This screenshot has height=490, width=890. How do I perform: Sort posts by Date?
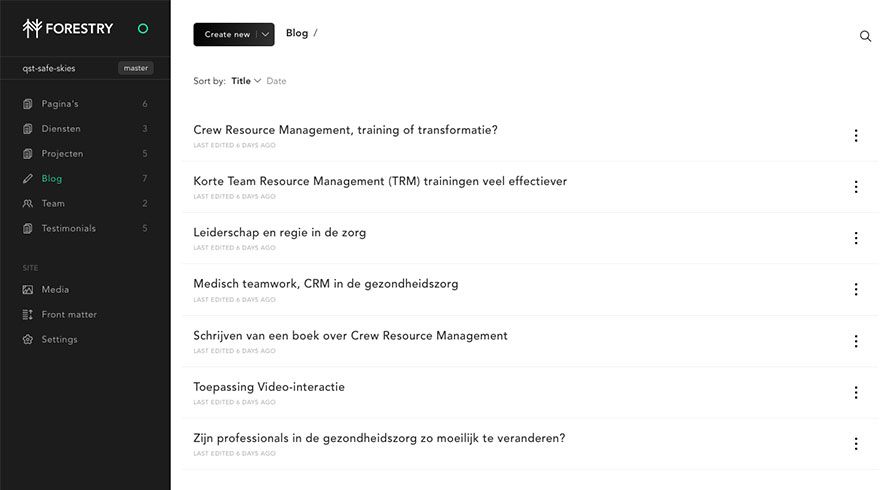(x=276, y=81)
